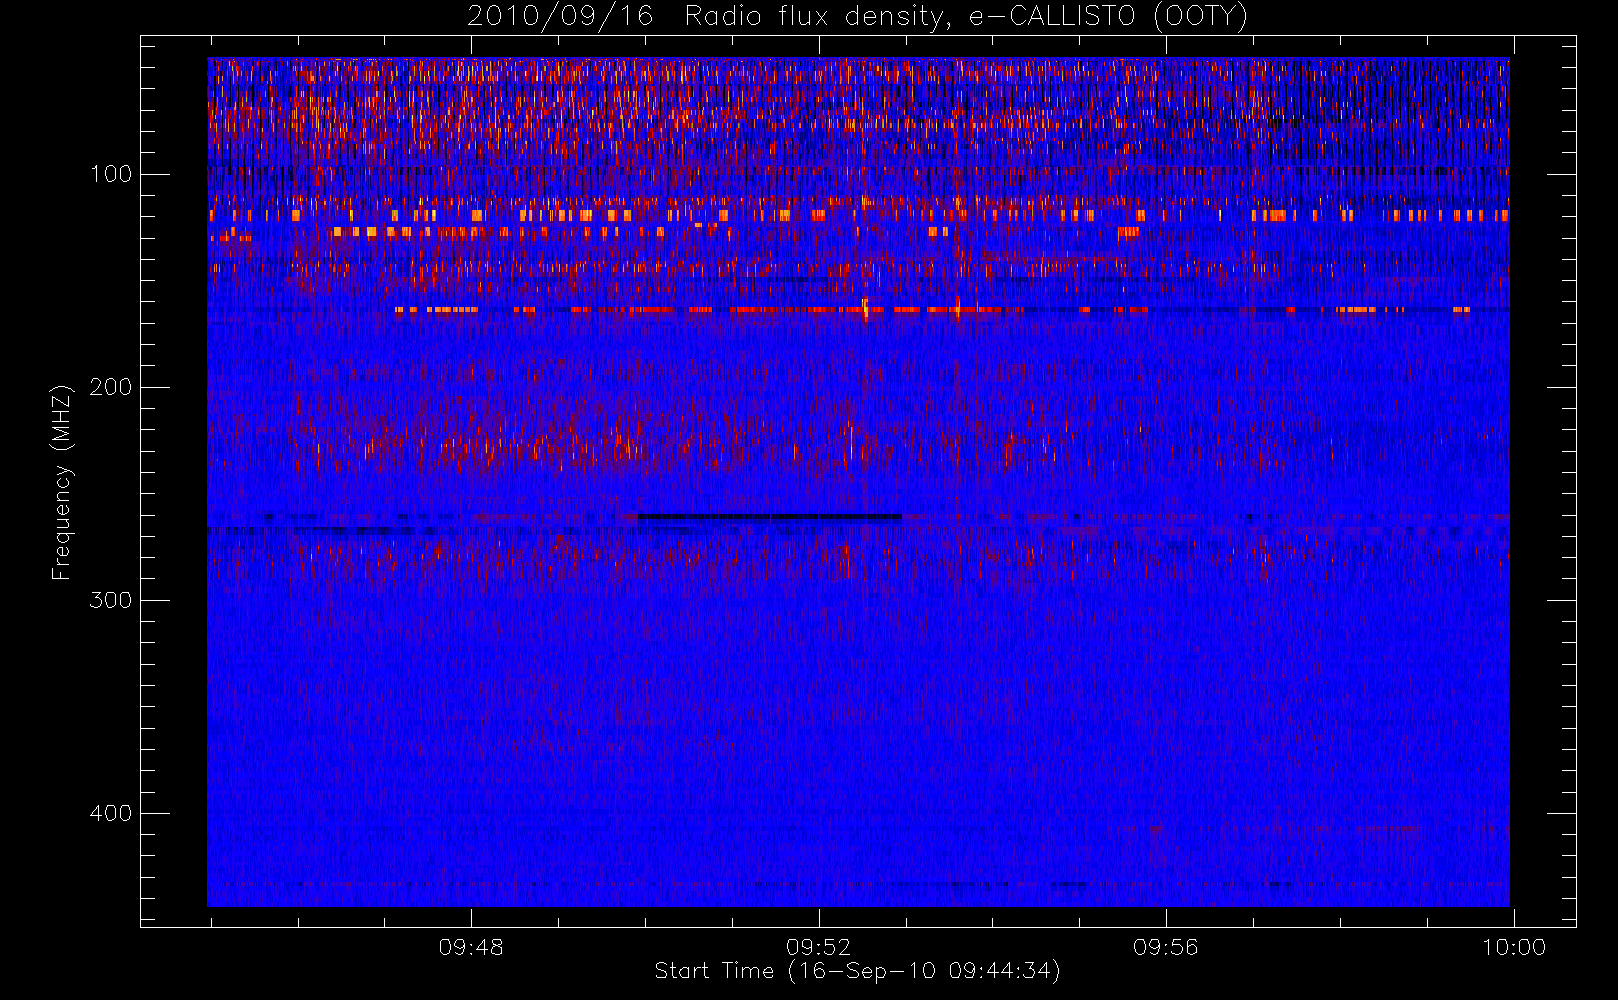This screenshot has height=1000, width=1618.
Task: Click the black horizontal dropout band near 260 MHz
Action: [x=769, y=517]
